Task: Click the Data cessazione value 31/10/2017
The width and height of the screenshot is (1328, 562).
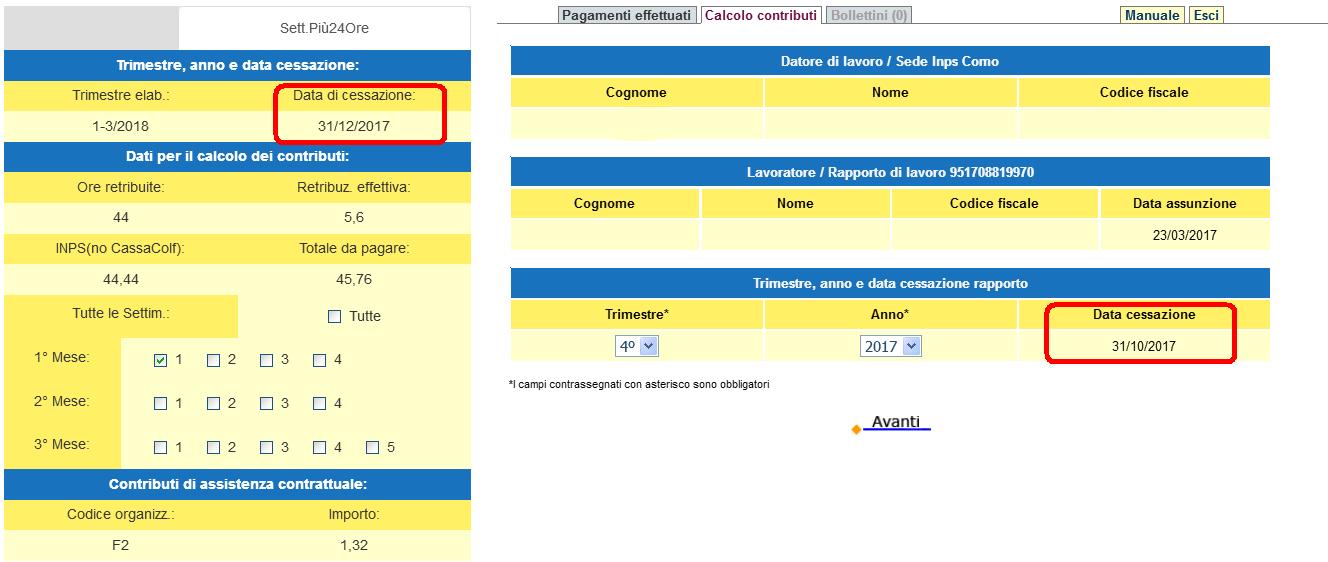Action: [1143, 346]
